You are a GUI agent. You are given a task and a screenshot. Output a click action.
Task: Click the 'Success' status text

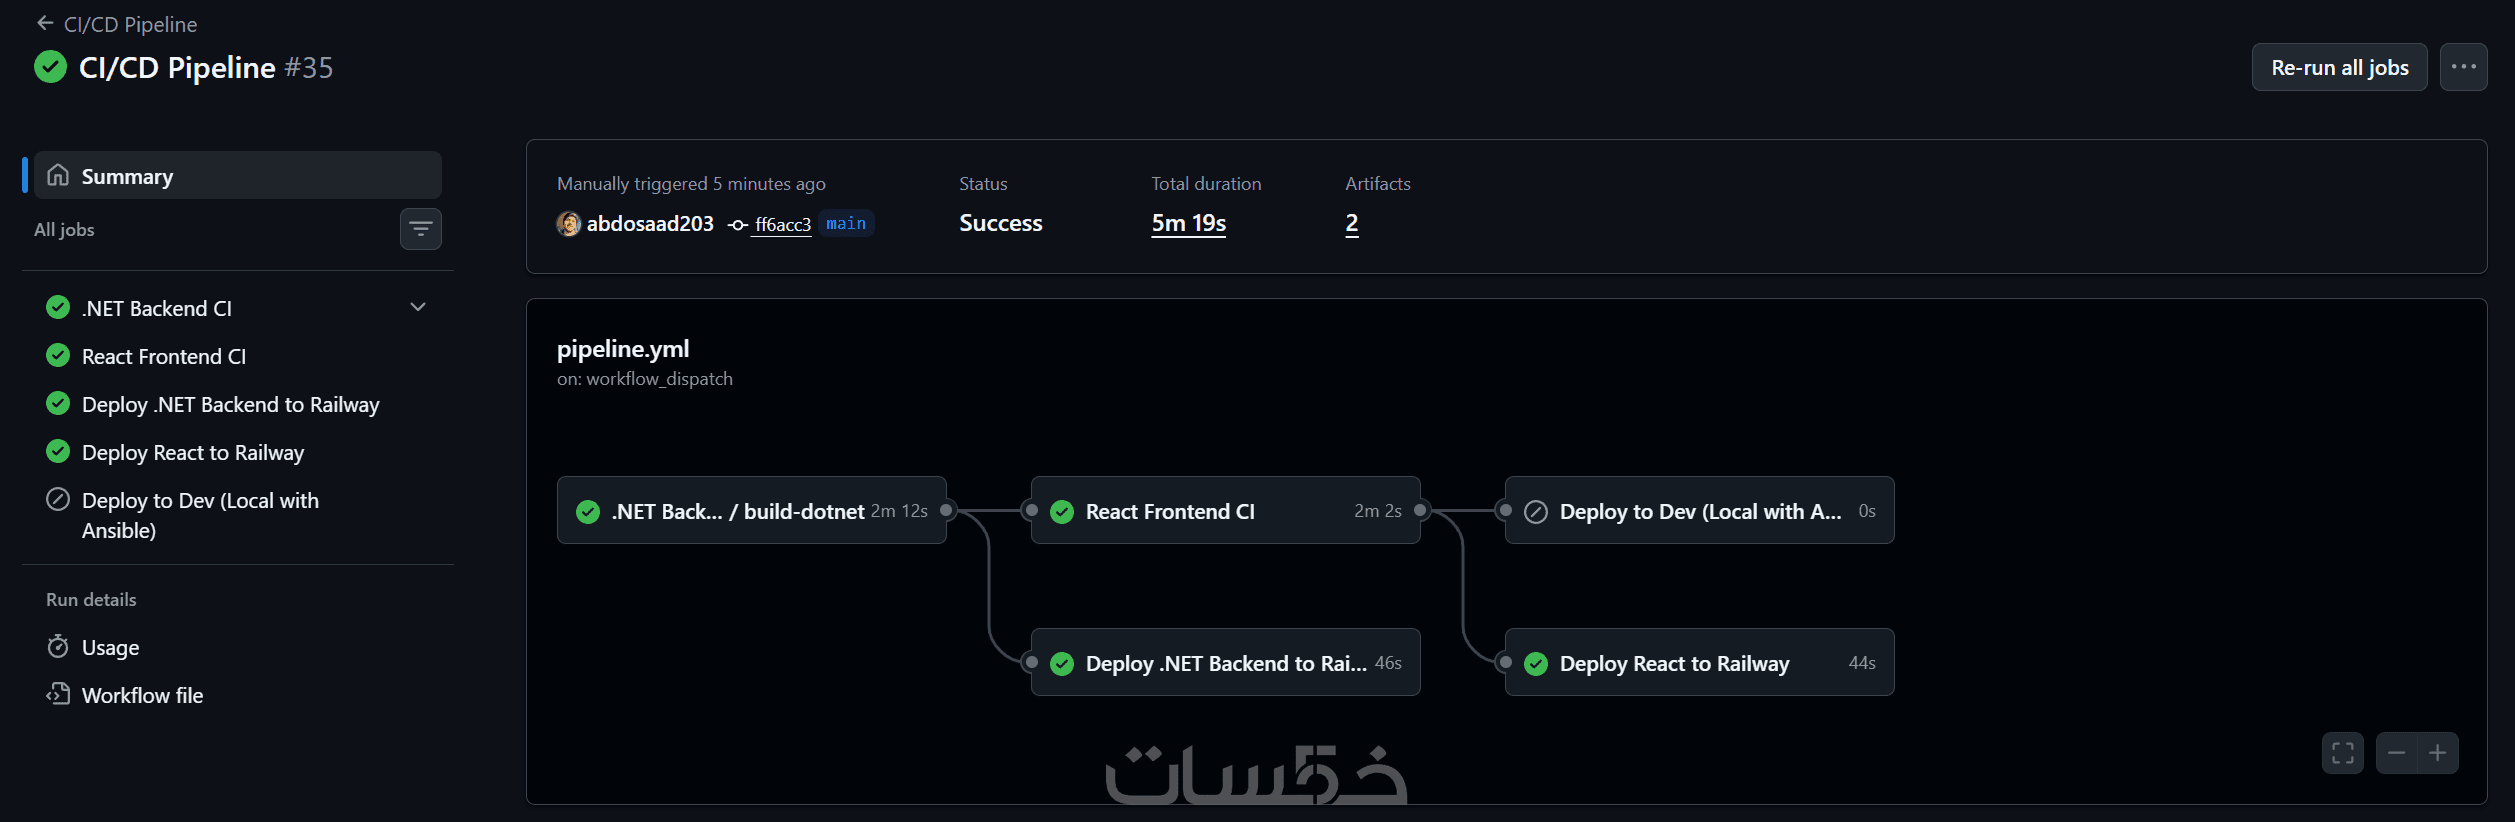click(x=1001, y=223)
